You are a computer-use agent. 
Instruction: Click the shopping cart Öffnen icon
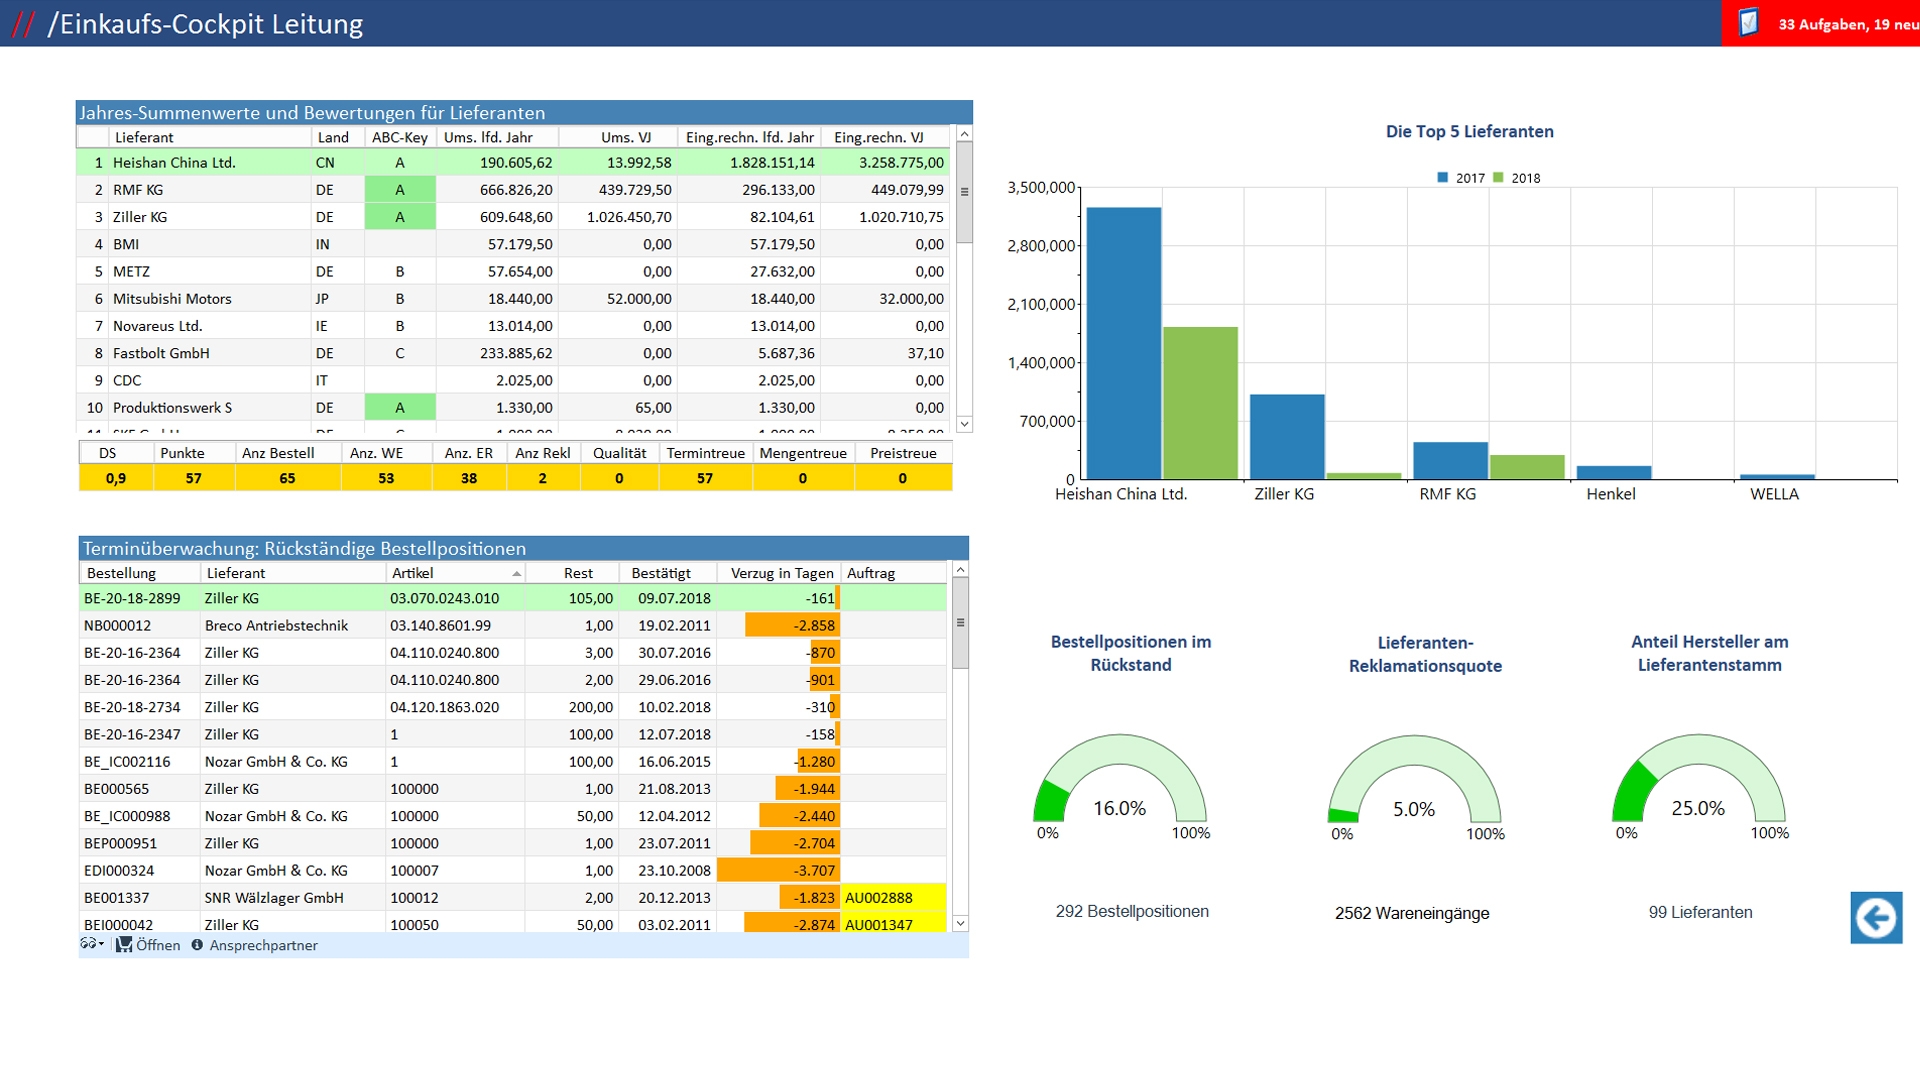[x=124, y=945]
